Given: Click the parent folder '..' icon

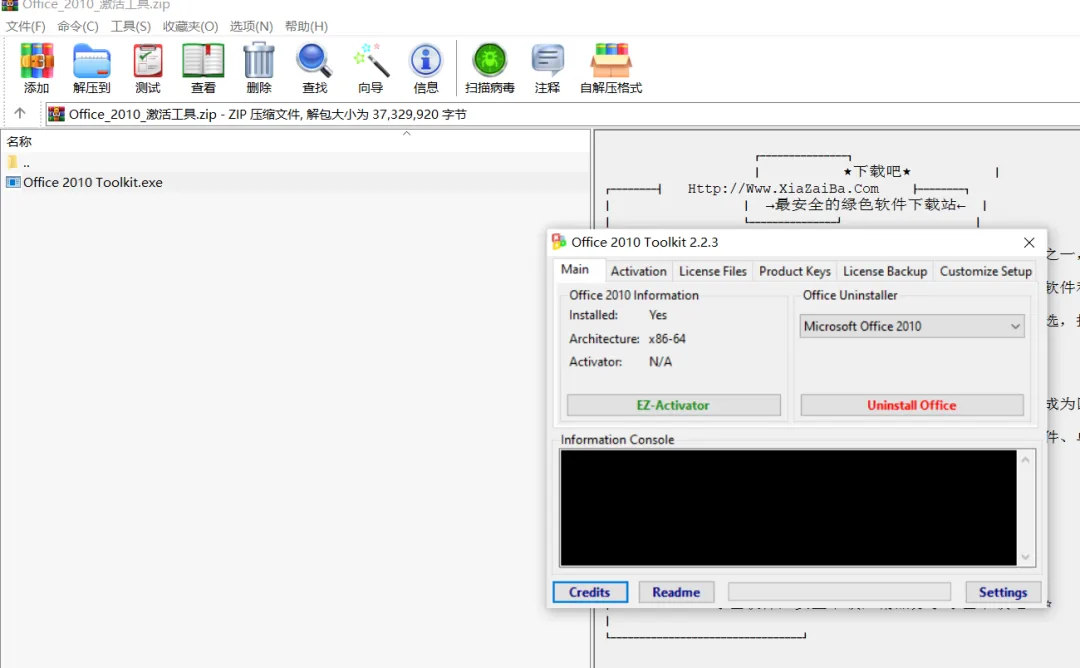Looking at the screenshot, I should [x=12, y=163].
